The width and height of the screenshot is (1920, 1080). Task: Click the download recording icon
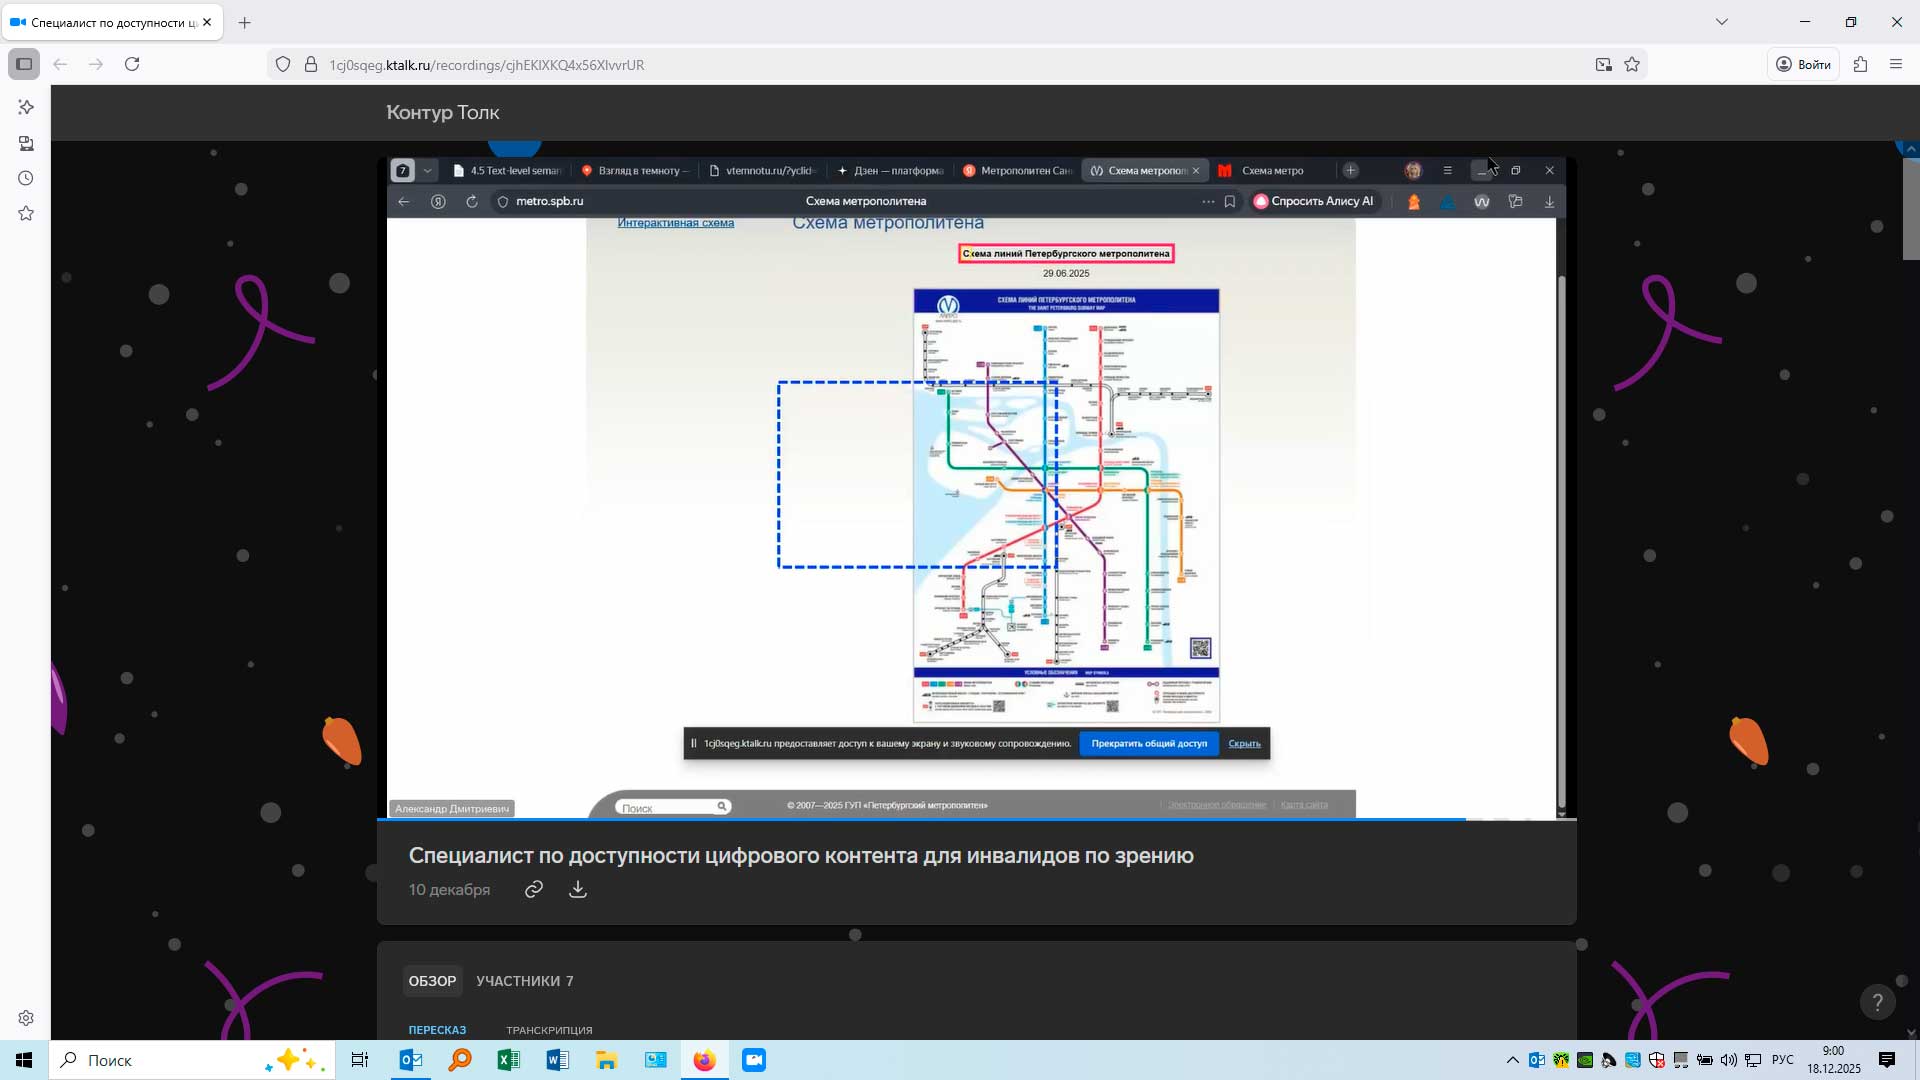578,889
